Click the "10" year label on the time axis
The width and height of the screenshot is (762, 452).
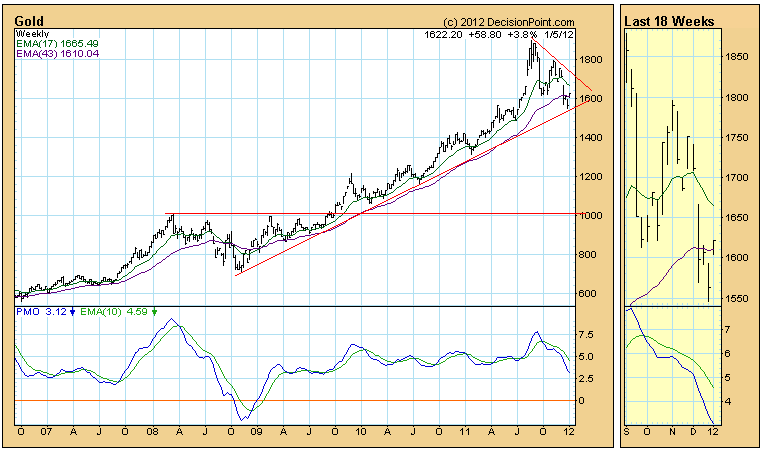coord(361,432)
